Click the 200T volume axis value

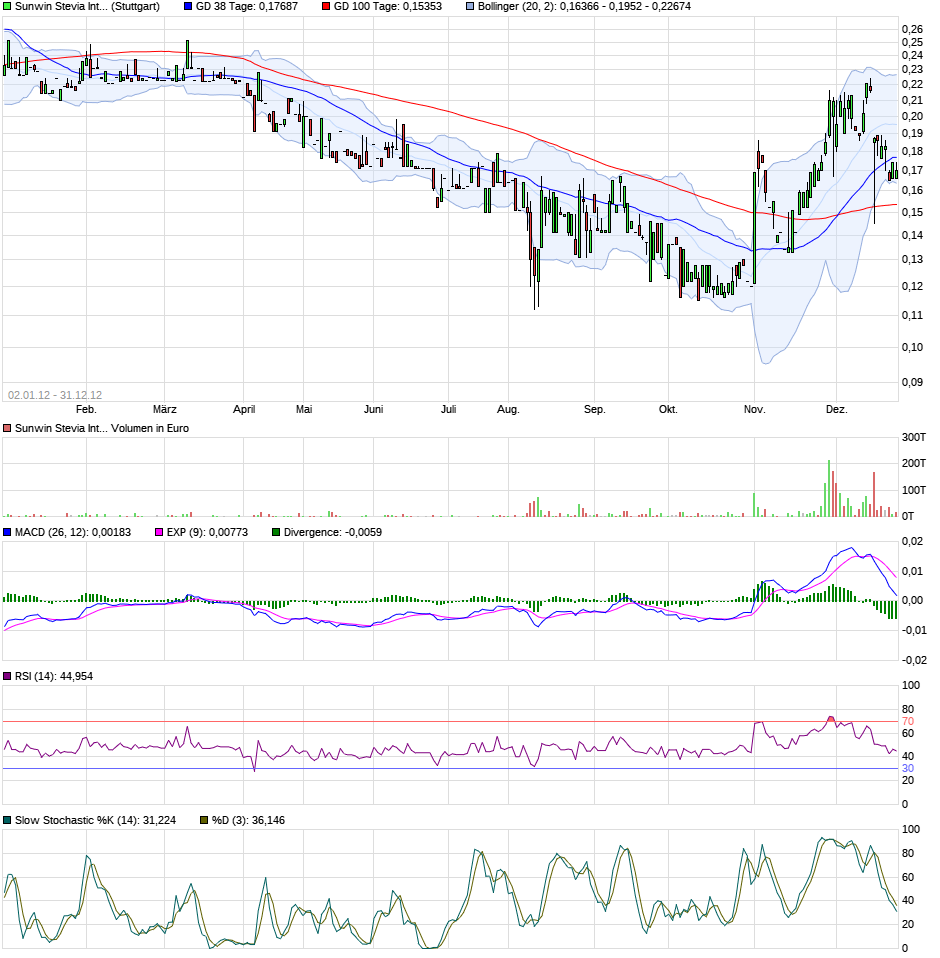914,464
